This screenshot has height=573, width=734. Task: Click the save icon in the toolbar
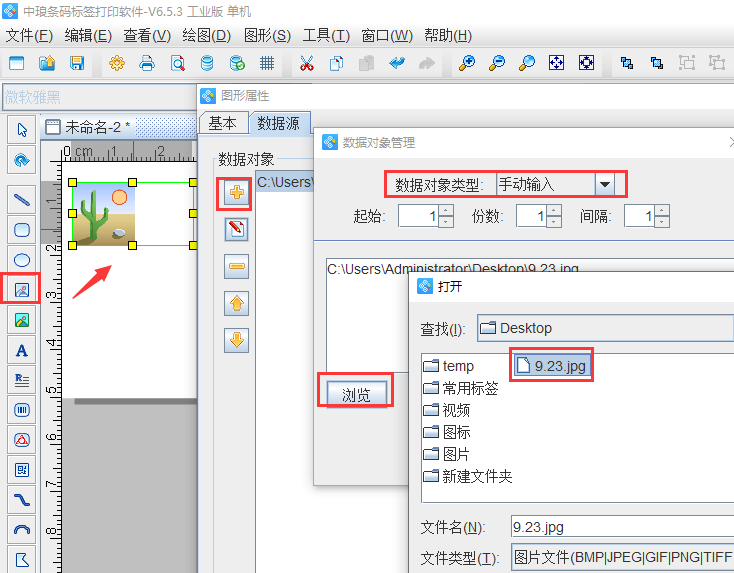pos(77,63)
